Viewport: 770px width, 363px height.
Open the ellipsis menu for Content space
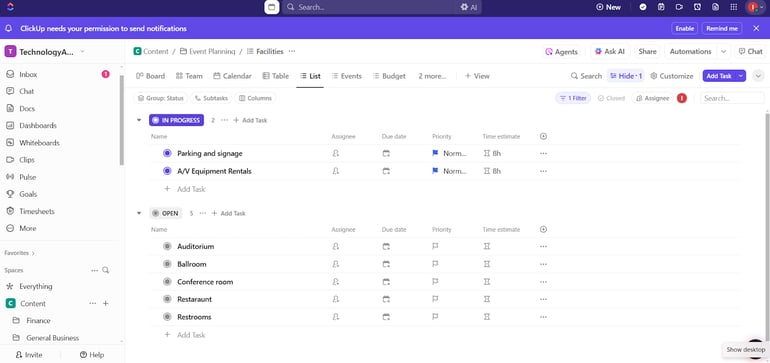click(93, 304)
